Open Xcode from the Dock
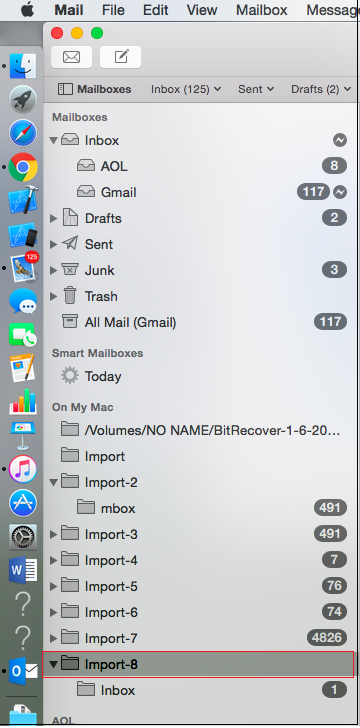 click(23, 200)
